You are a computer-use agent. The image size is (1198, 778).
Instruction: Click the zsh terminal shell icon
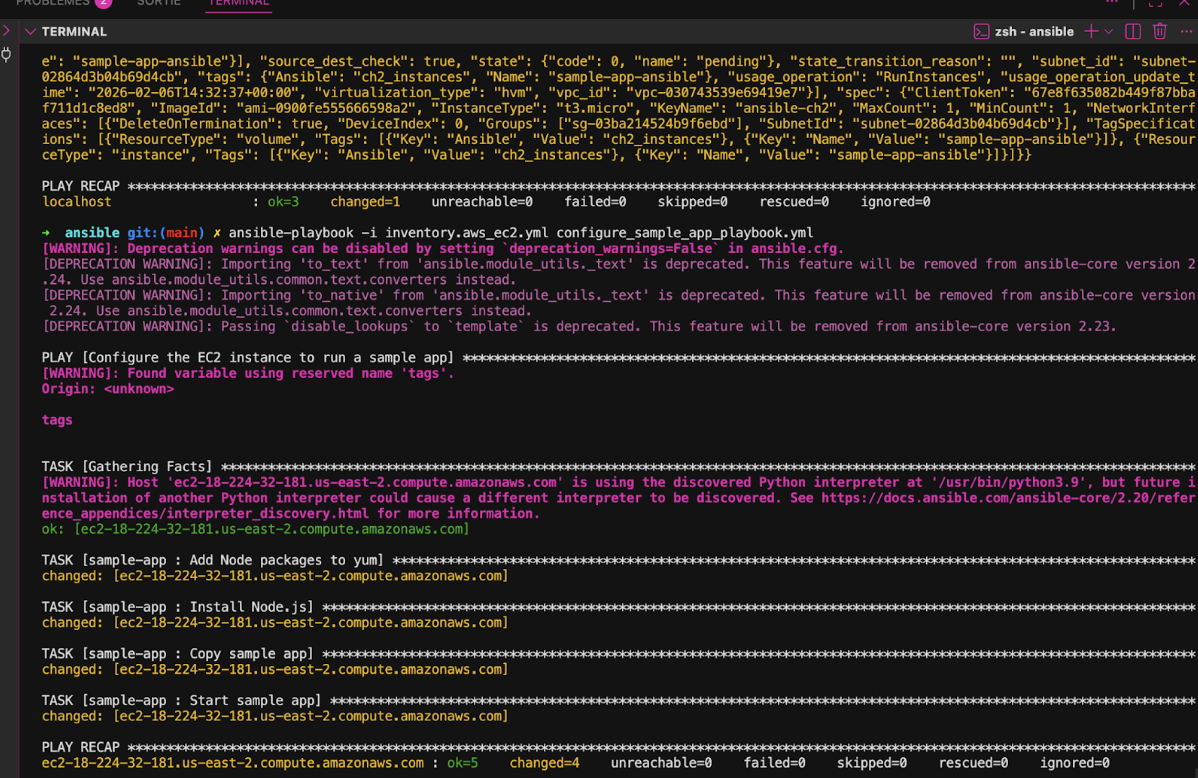tap(981, 32)
